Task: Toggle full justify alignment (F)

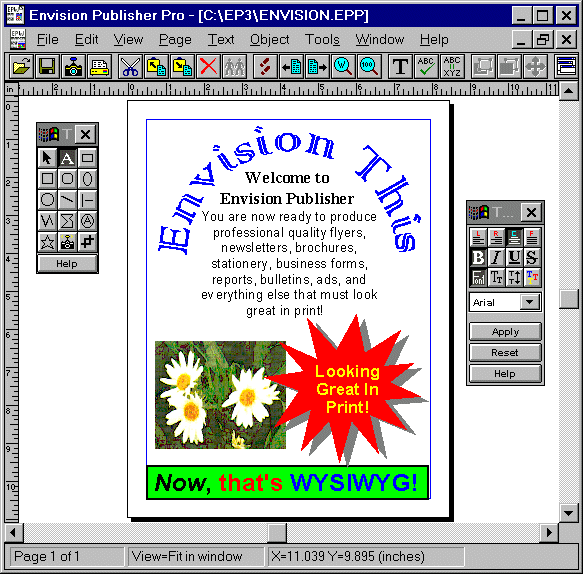Action: click(x=532, y=237)
